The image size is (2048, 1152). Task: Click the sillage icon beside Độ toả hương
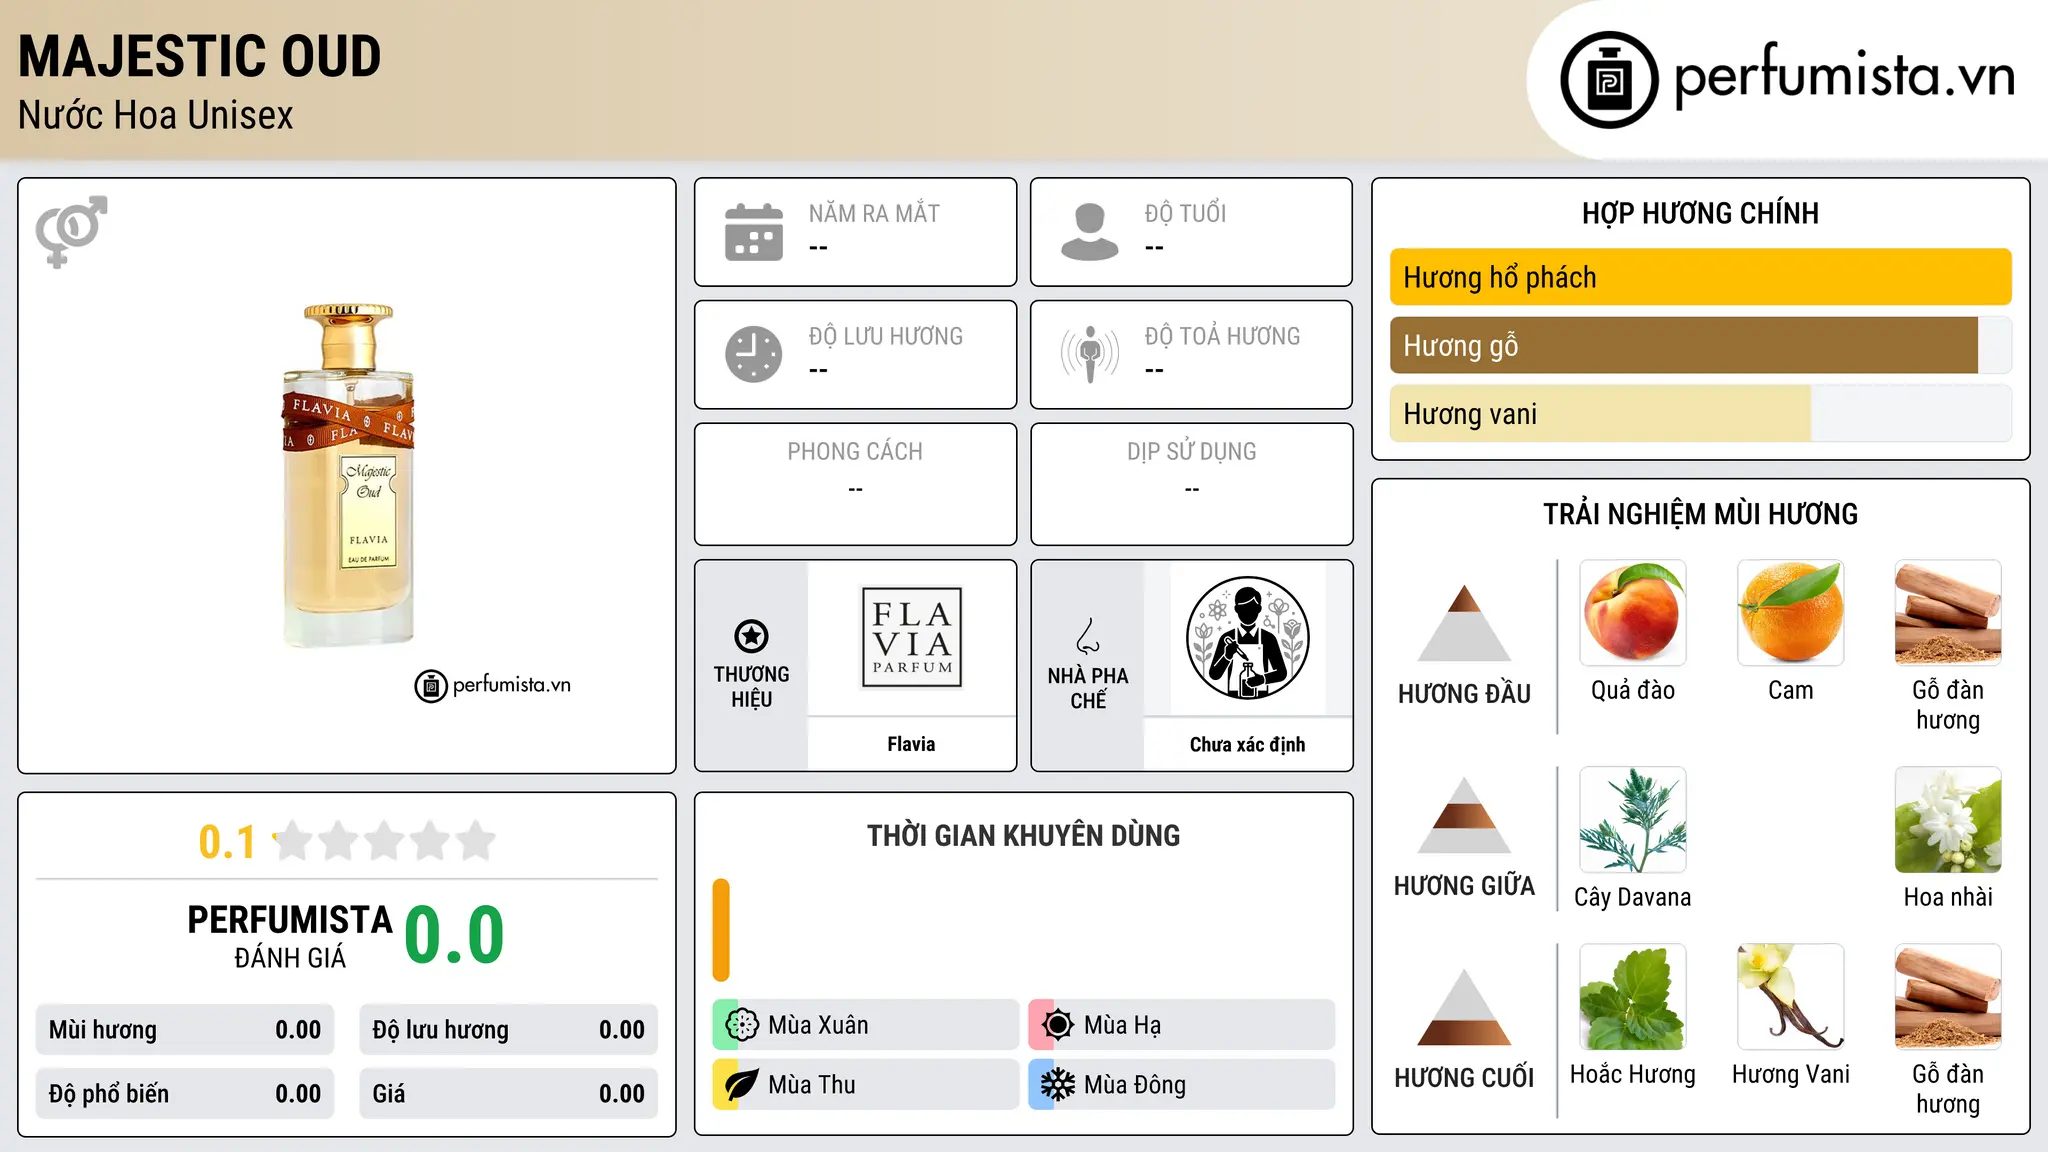pos(1090,354)
